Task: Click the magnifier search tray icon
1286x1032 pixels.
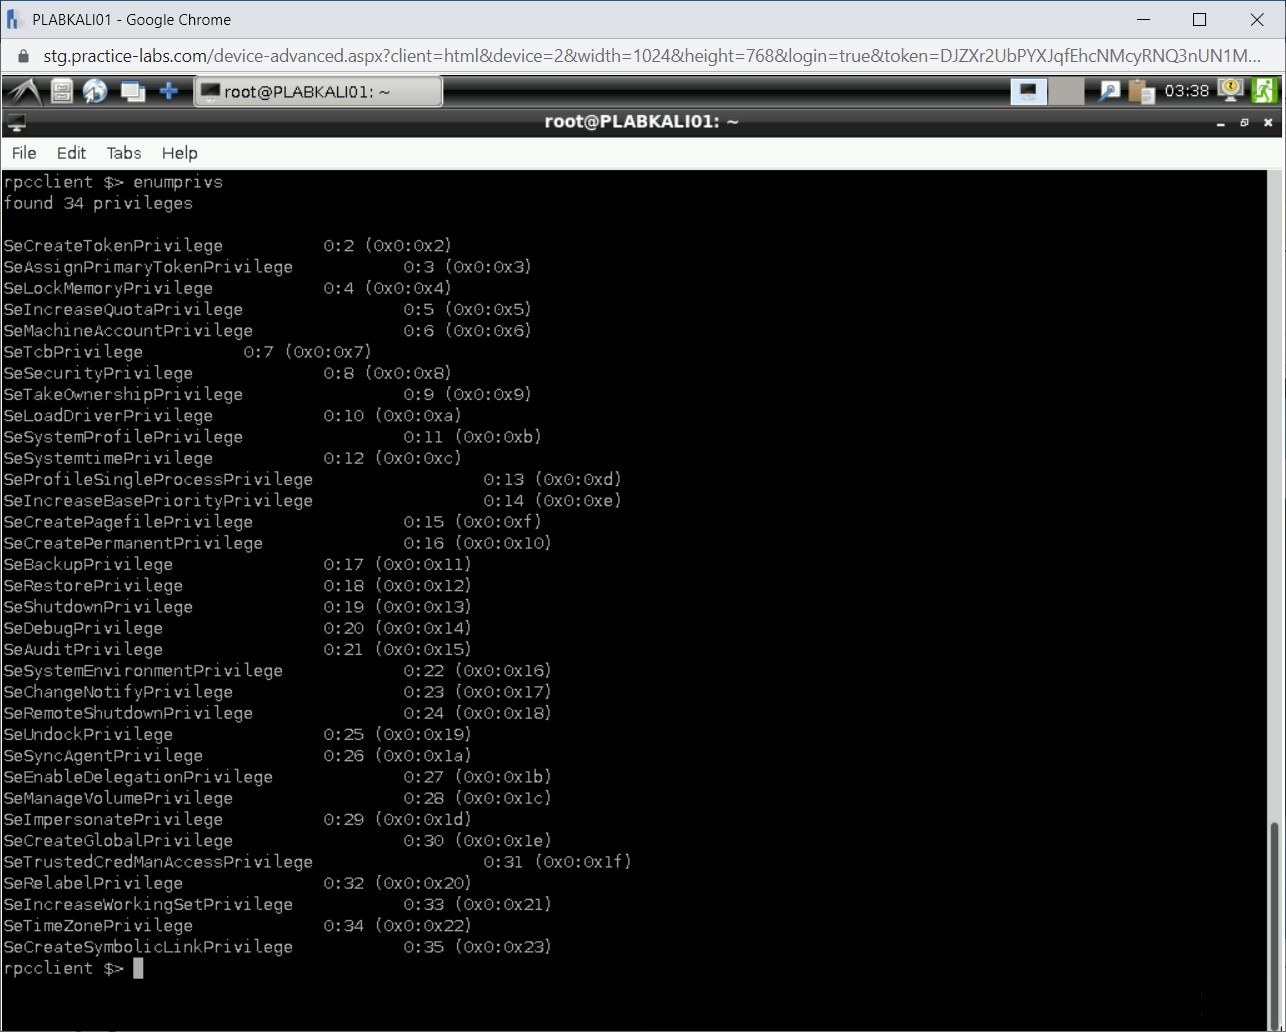Action: coord(1109,91)
